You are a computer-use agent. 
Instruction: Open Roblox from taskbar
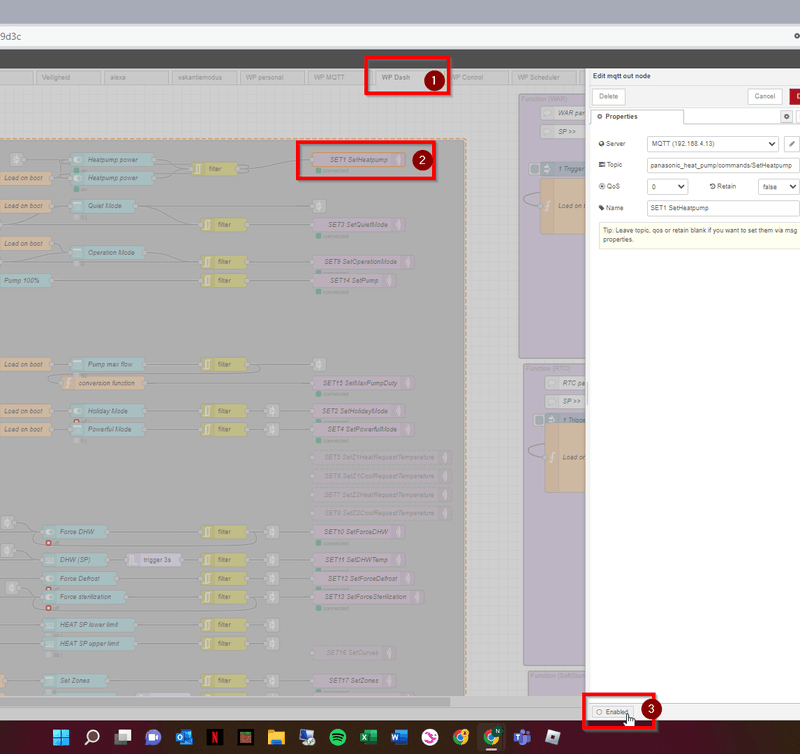[x=553, y=737]
